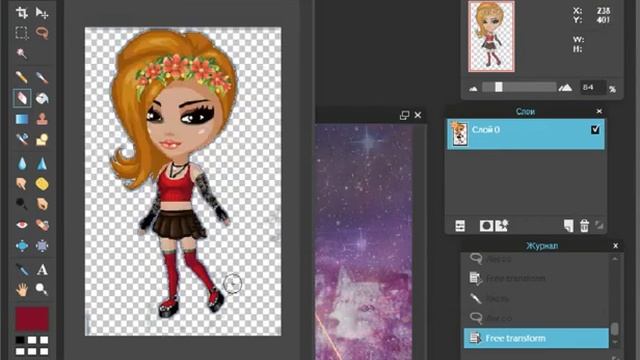Click the navigator preview thumbnail
The height and width of the screenshot is (360, 640).
tap(491, 36)
